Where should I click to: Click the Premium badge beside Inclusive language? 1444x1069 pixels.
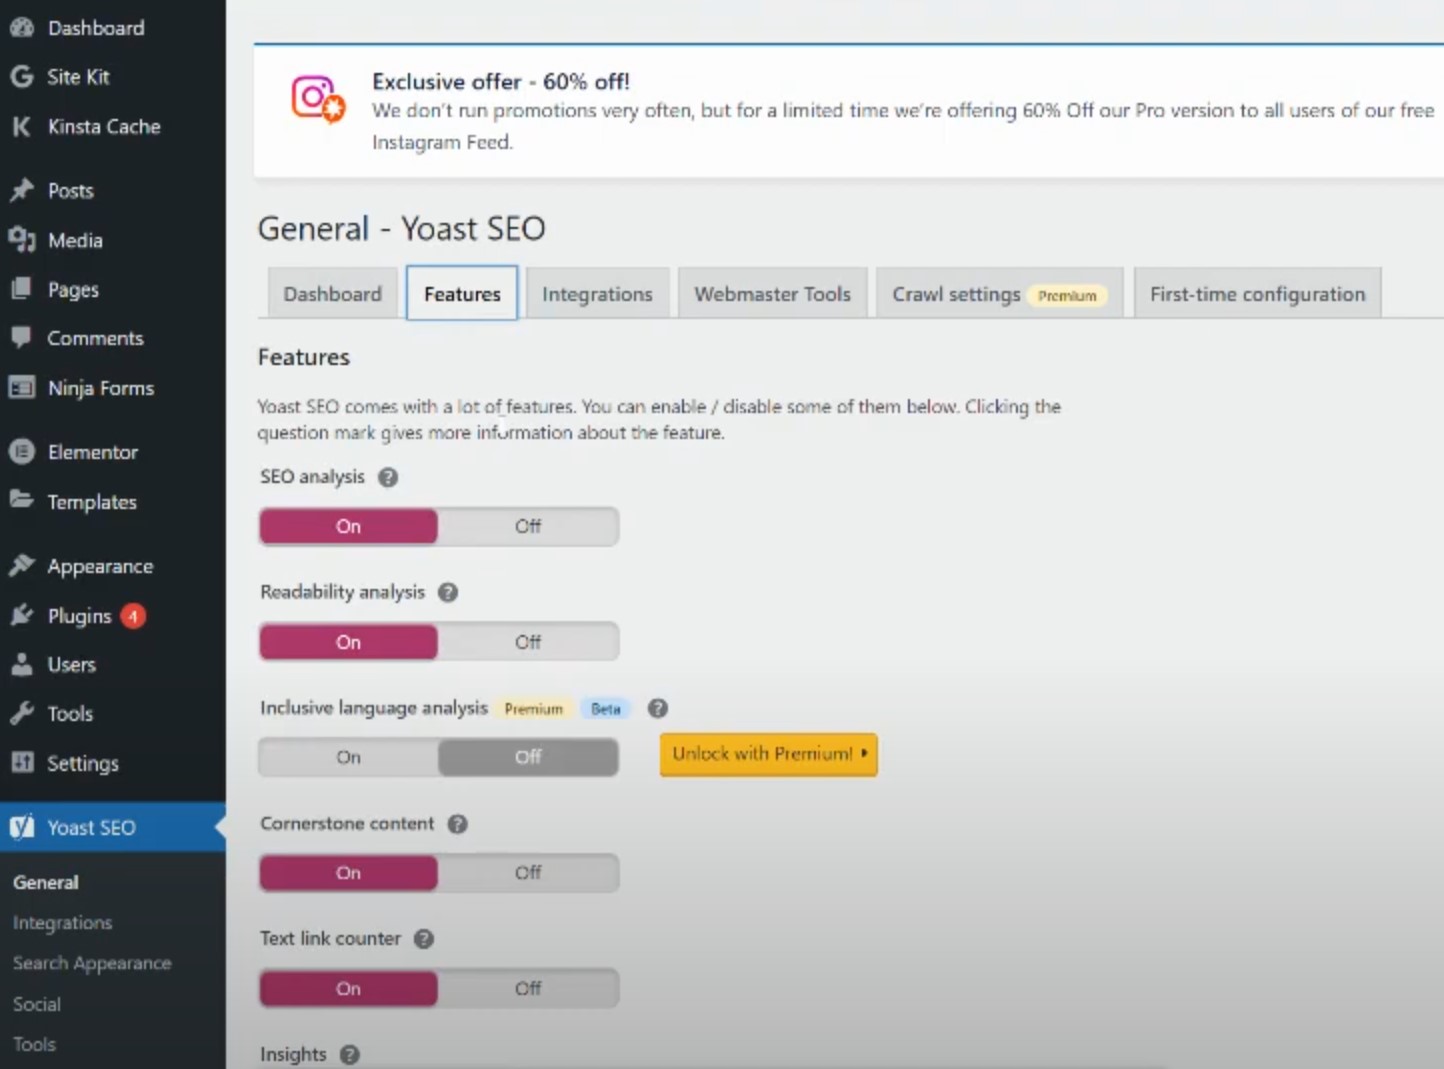point(534,709)
